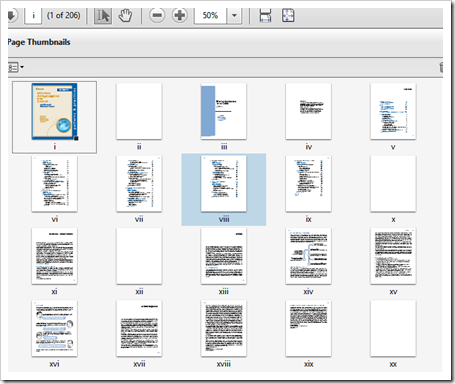Activate the text Select tool

(103, 16)
